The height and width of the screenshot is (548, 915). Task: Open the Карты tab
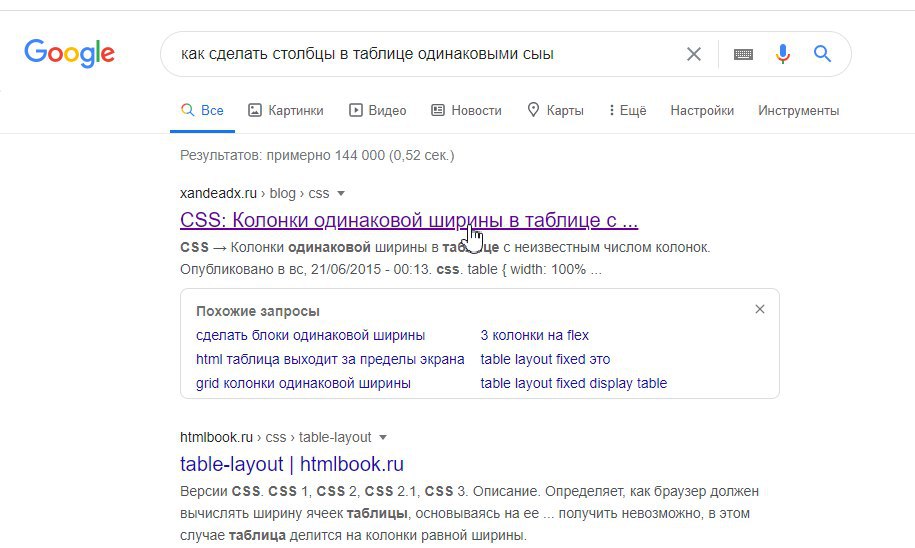[555, 110]
